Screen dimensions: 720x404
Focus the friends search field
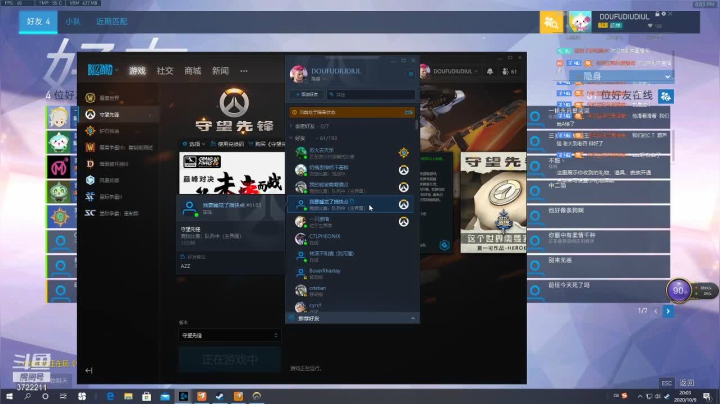(371, 94)
